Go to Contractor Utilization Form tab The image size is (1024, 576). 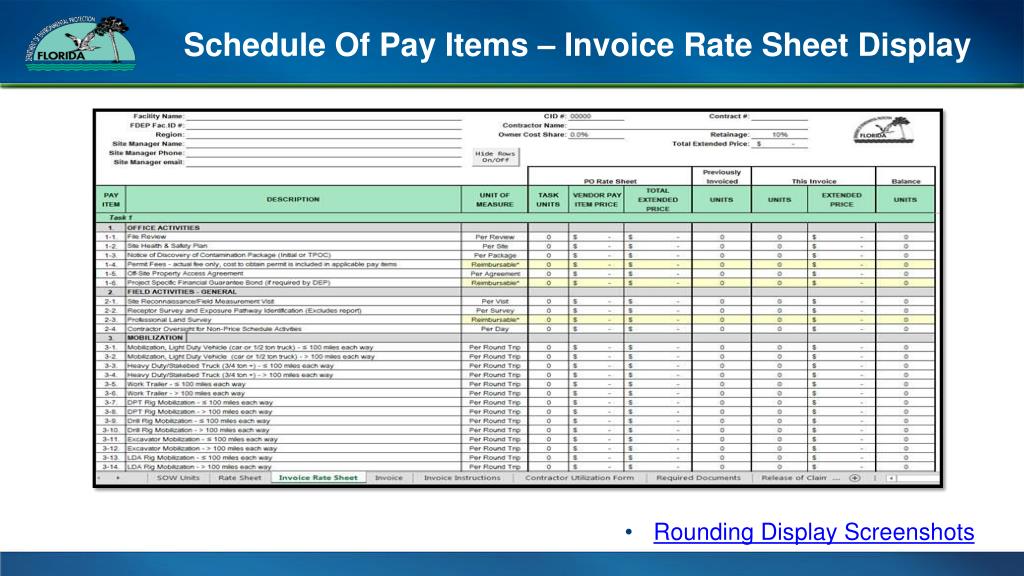click(579, 478)
